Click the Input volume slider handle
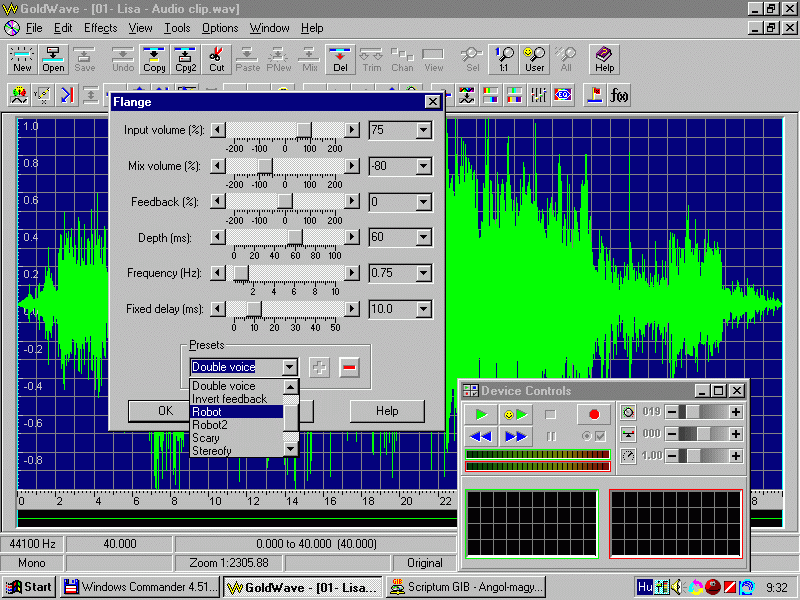The width and height of the screenshot is (800, 600). coord(304,131)
